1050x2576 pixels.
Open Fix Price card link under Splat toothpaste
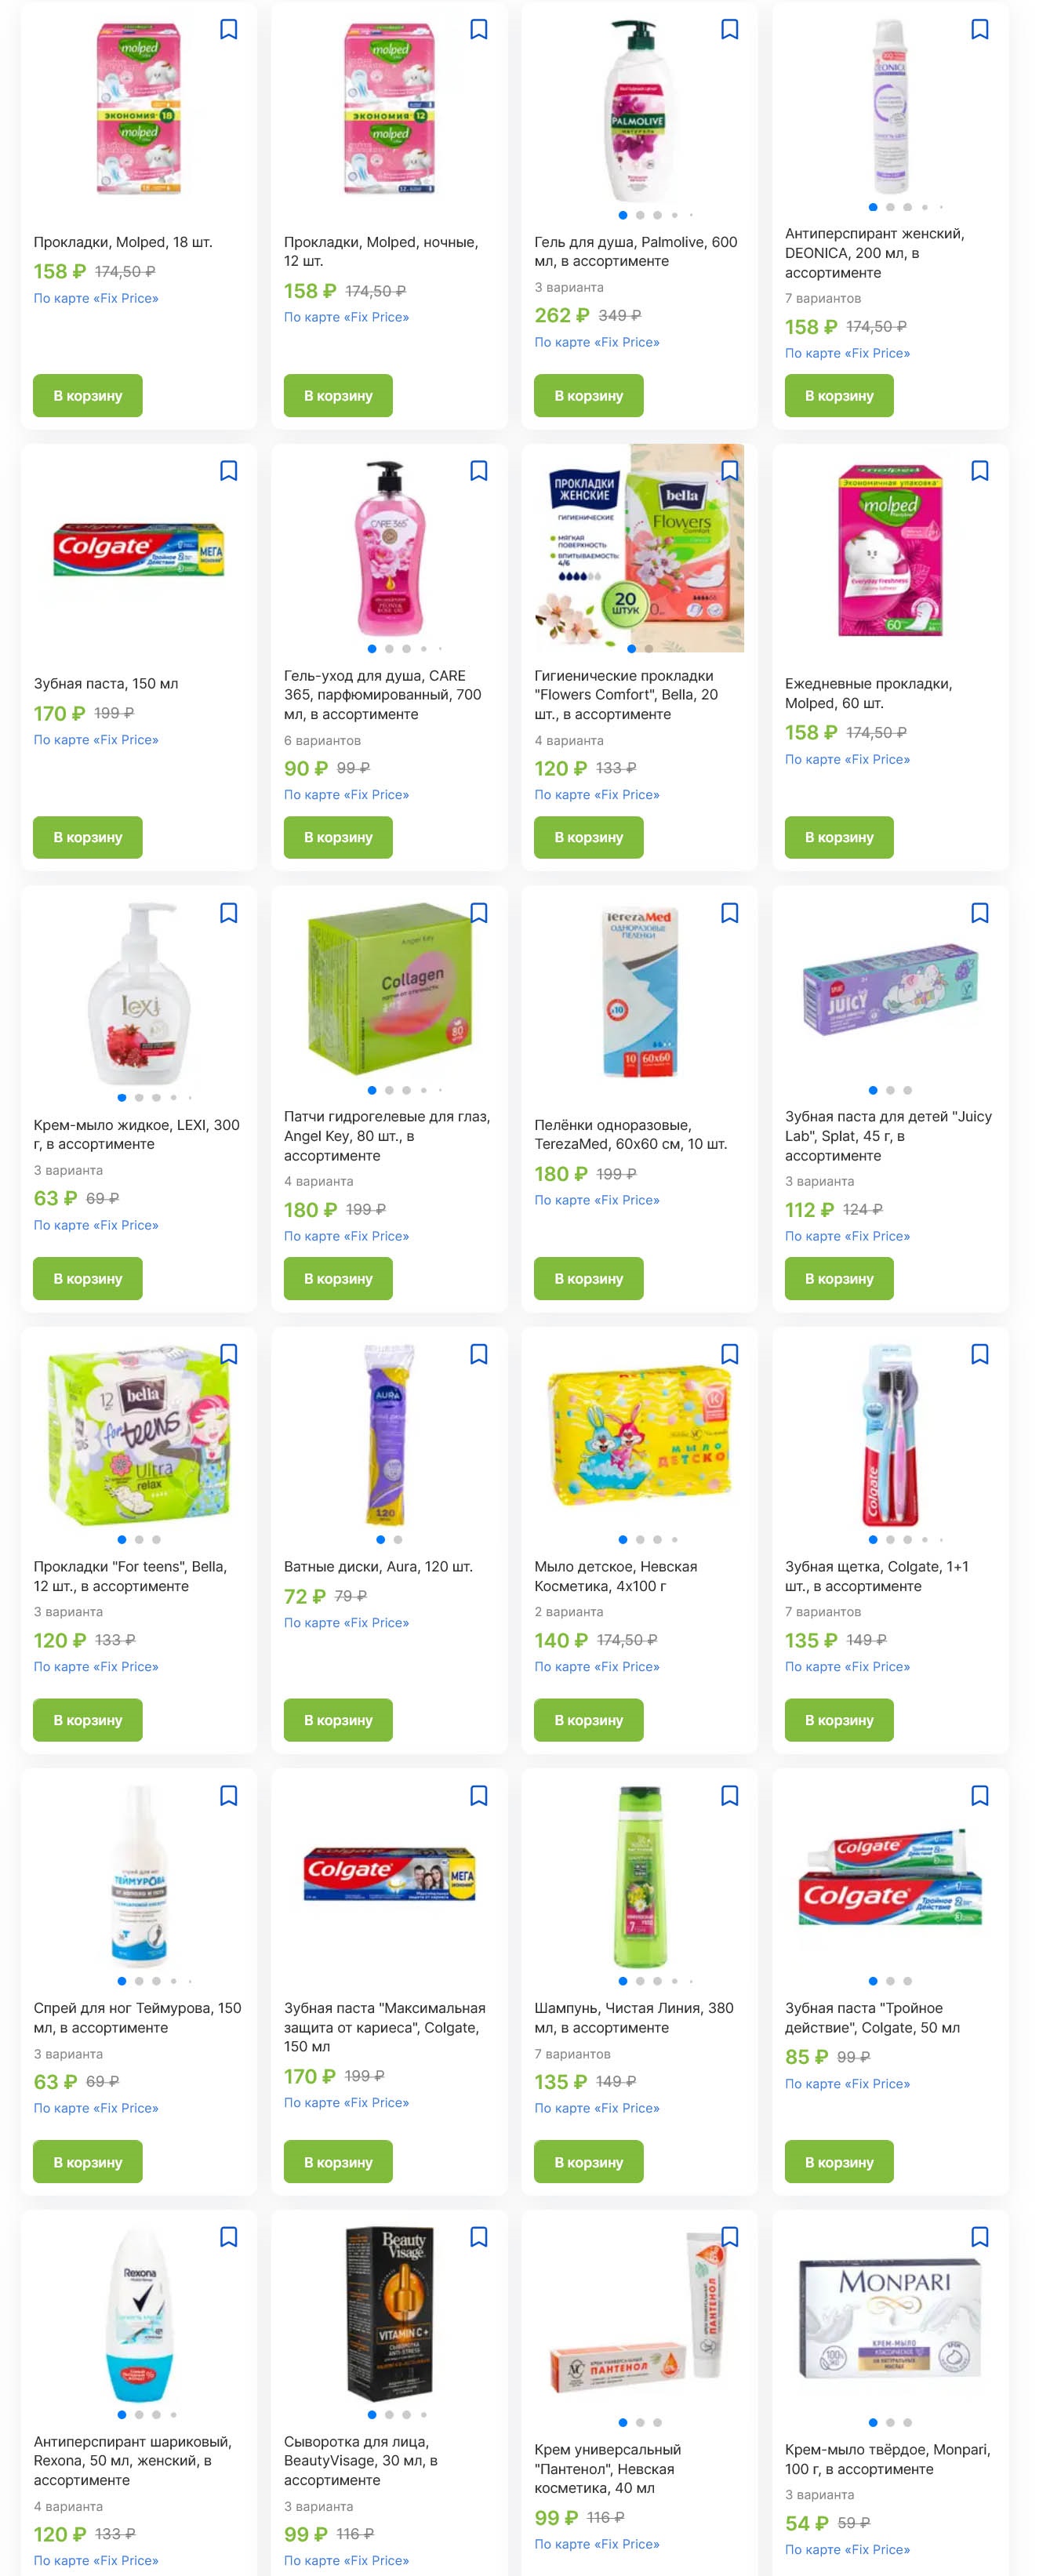[x=847, y=1236]
